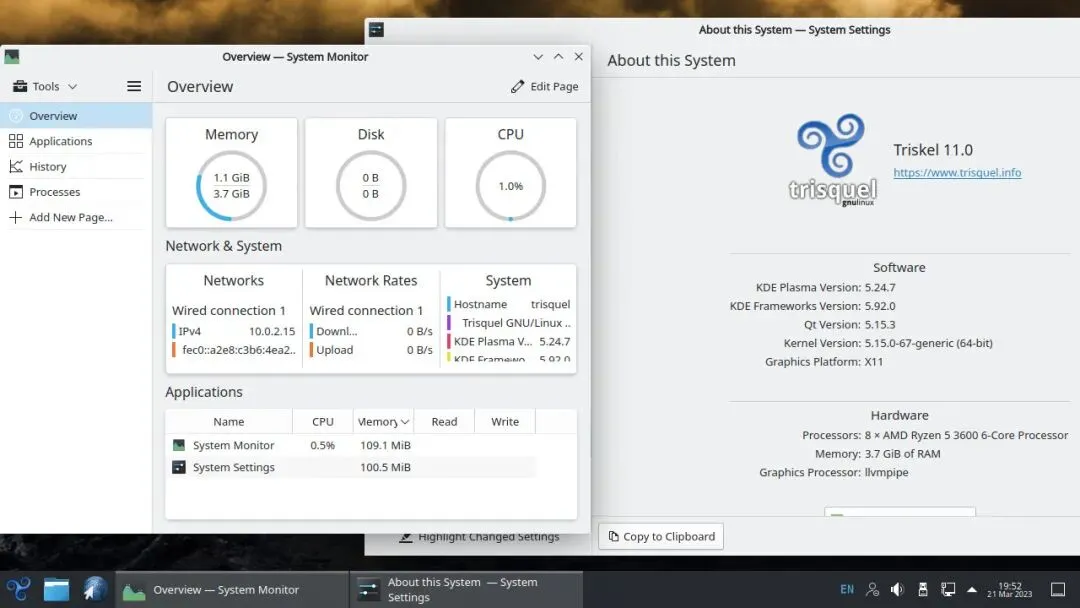Open the Trisquel application launcher

[18, 589]
